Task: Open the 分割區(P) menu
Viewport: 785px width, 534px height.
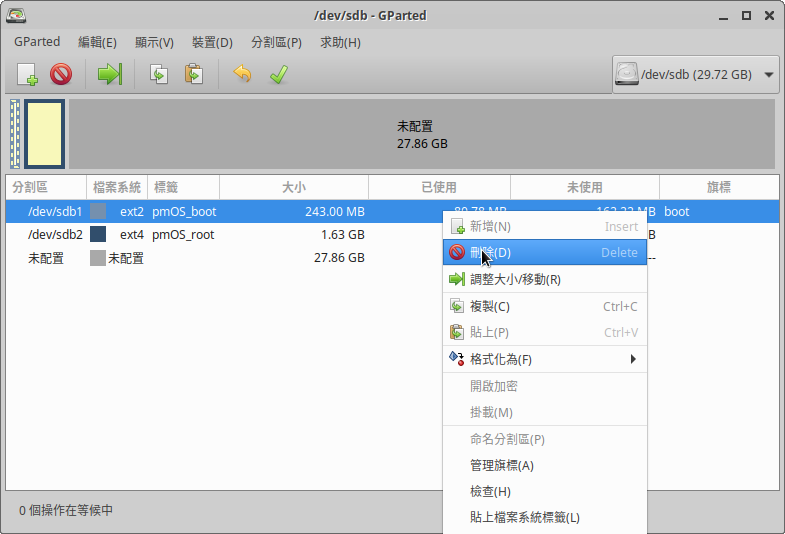Action: (276, 42)
